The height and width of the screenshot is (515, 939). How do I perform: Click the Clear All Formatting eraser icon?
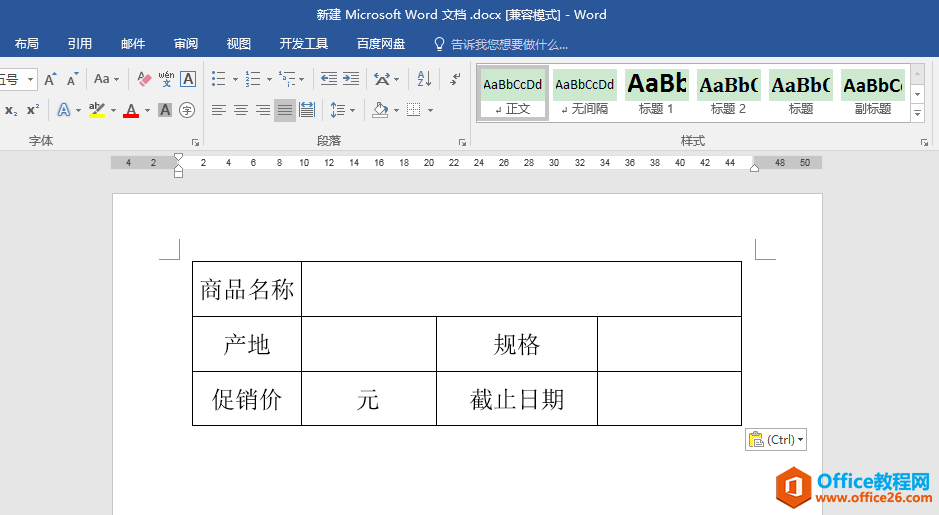pyautogui.click(x=144, y=79)
